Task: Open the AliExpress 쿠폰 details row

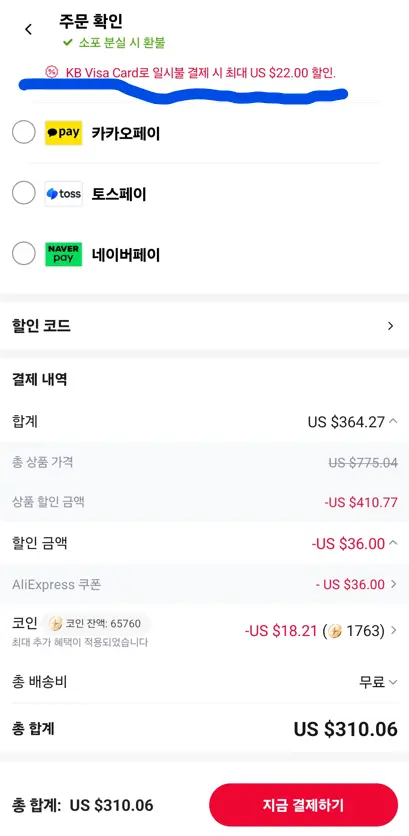Action: [x=204, y=584]
